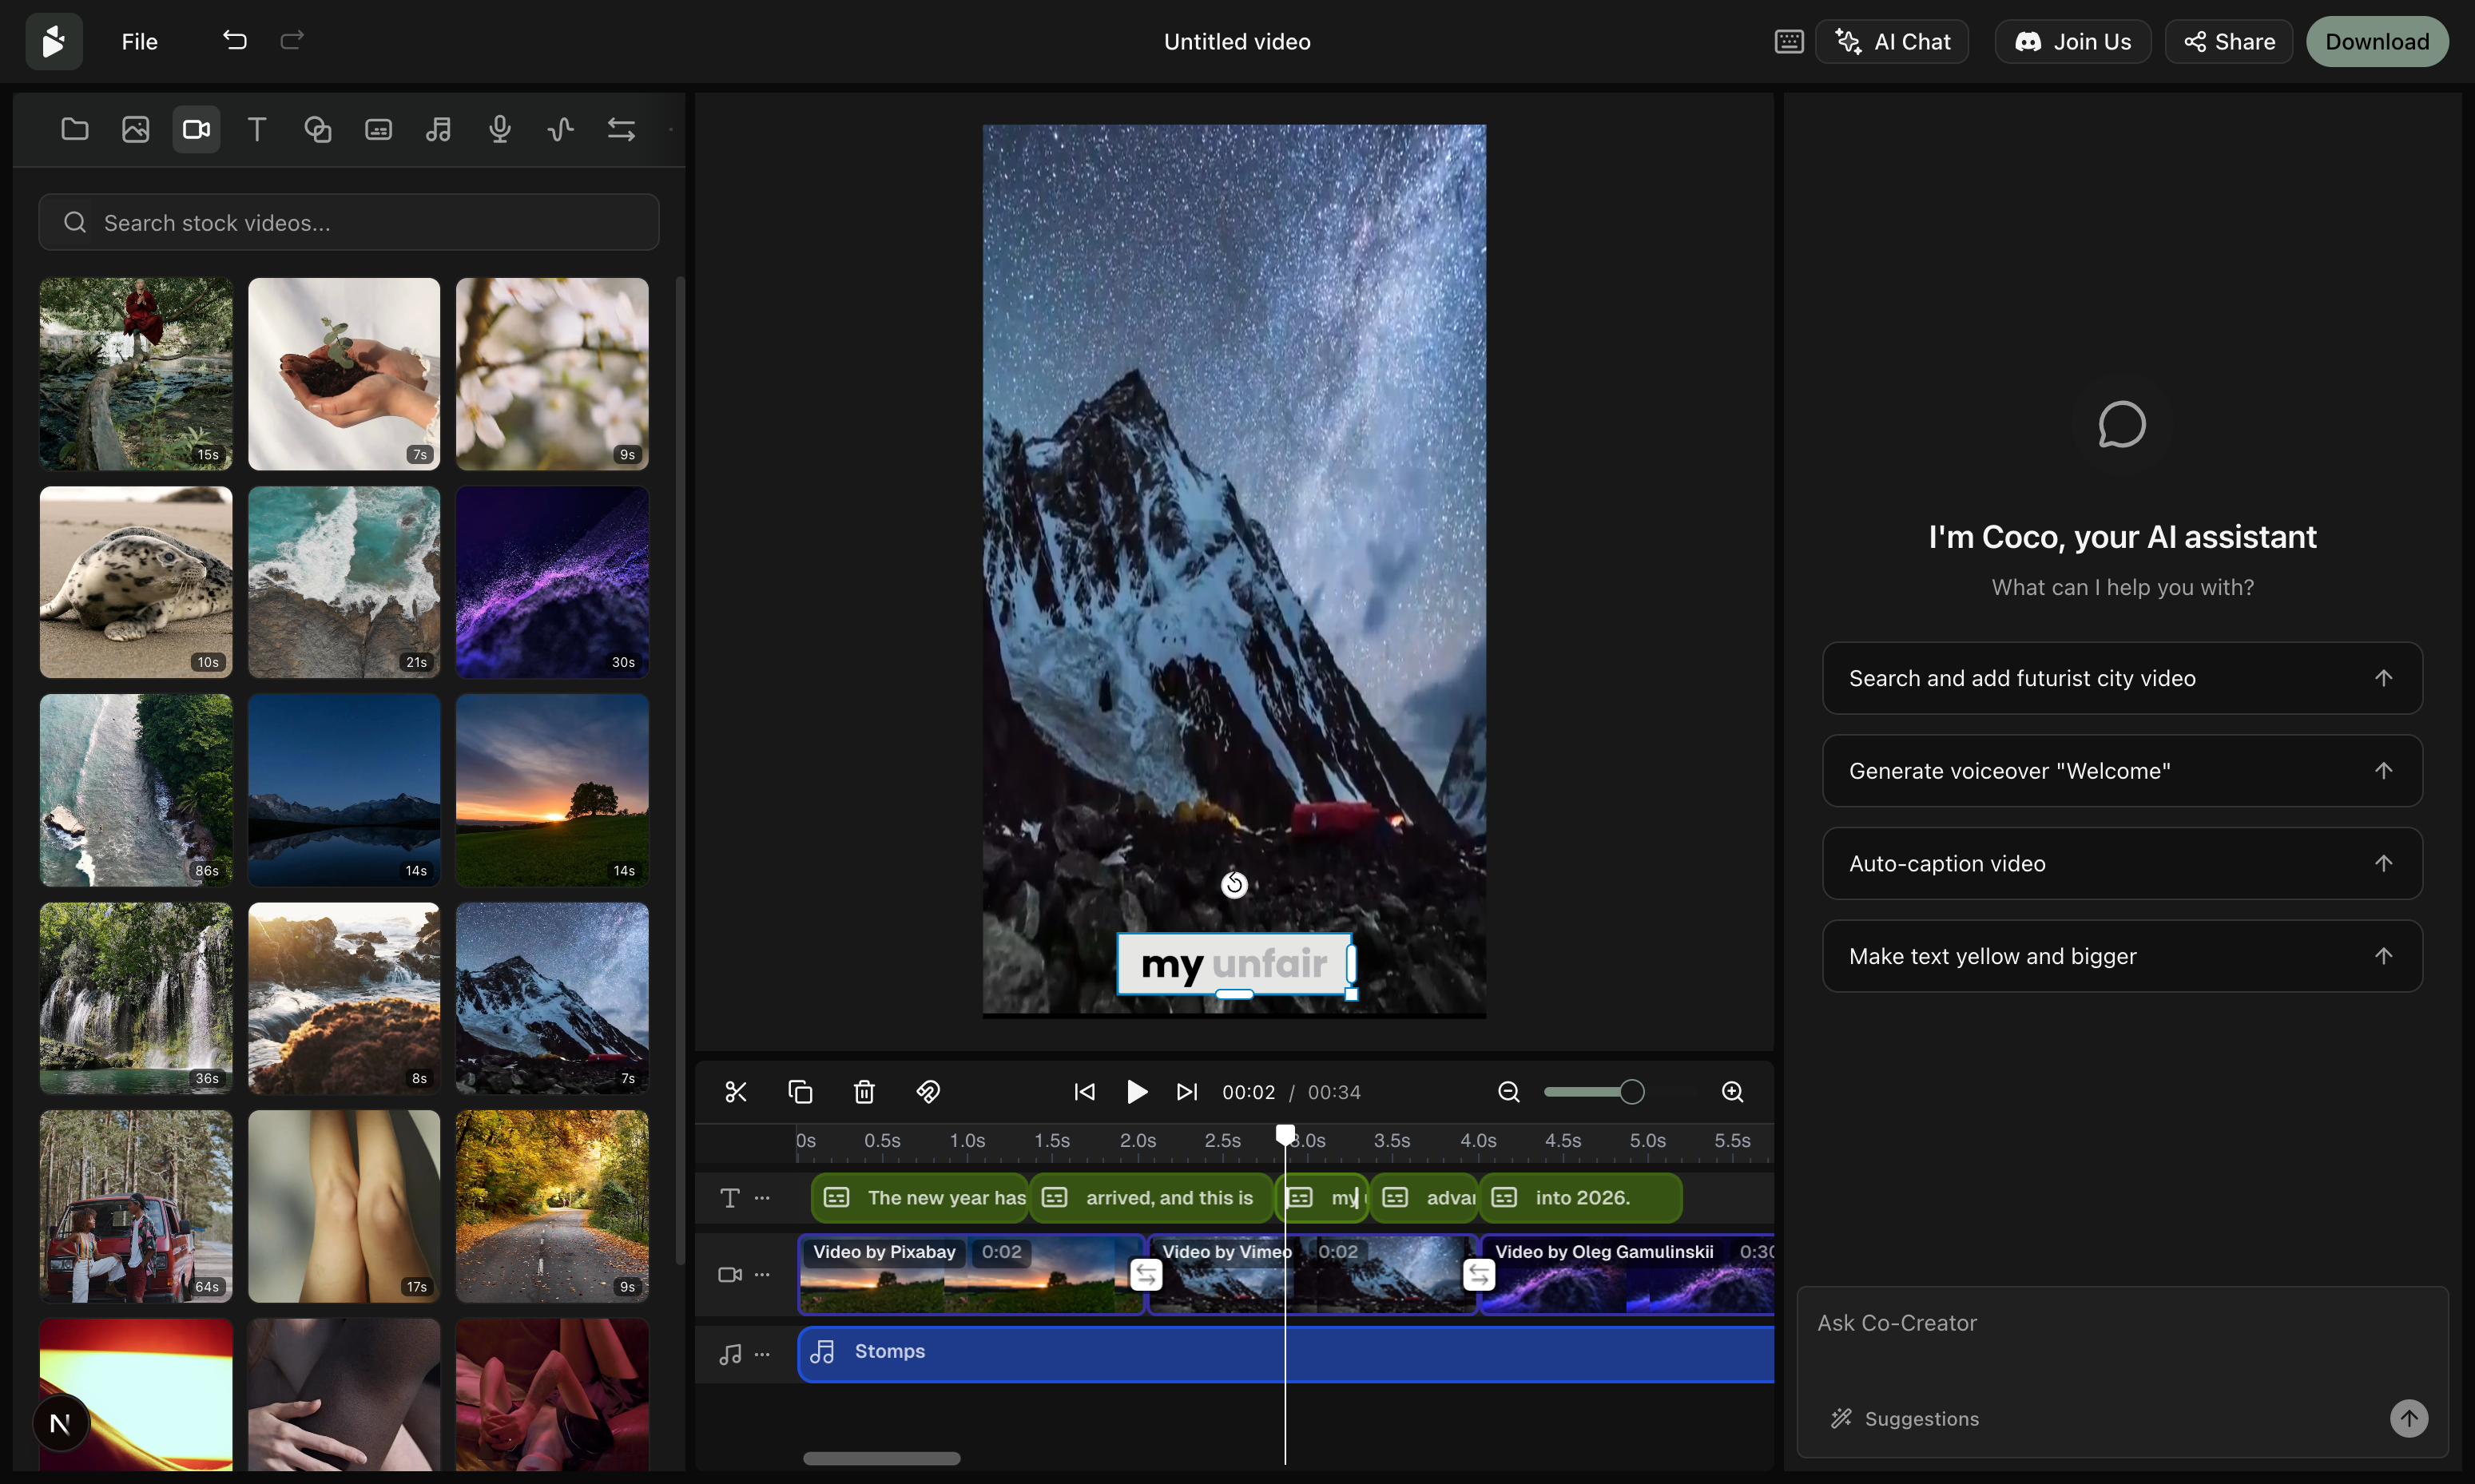The width and height of the screenshot is (2475, 1484).
Task: Click the Auto-caption video suggestion
Action: [2121, 862]
